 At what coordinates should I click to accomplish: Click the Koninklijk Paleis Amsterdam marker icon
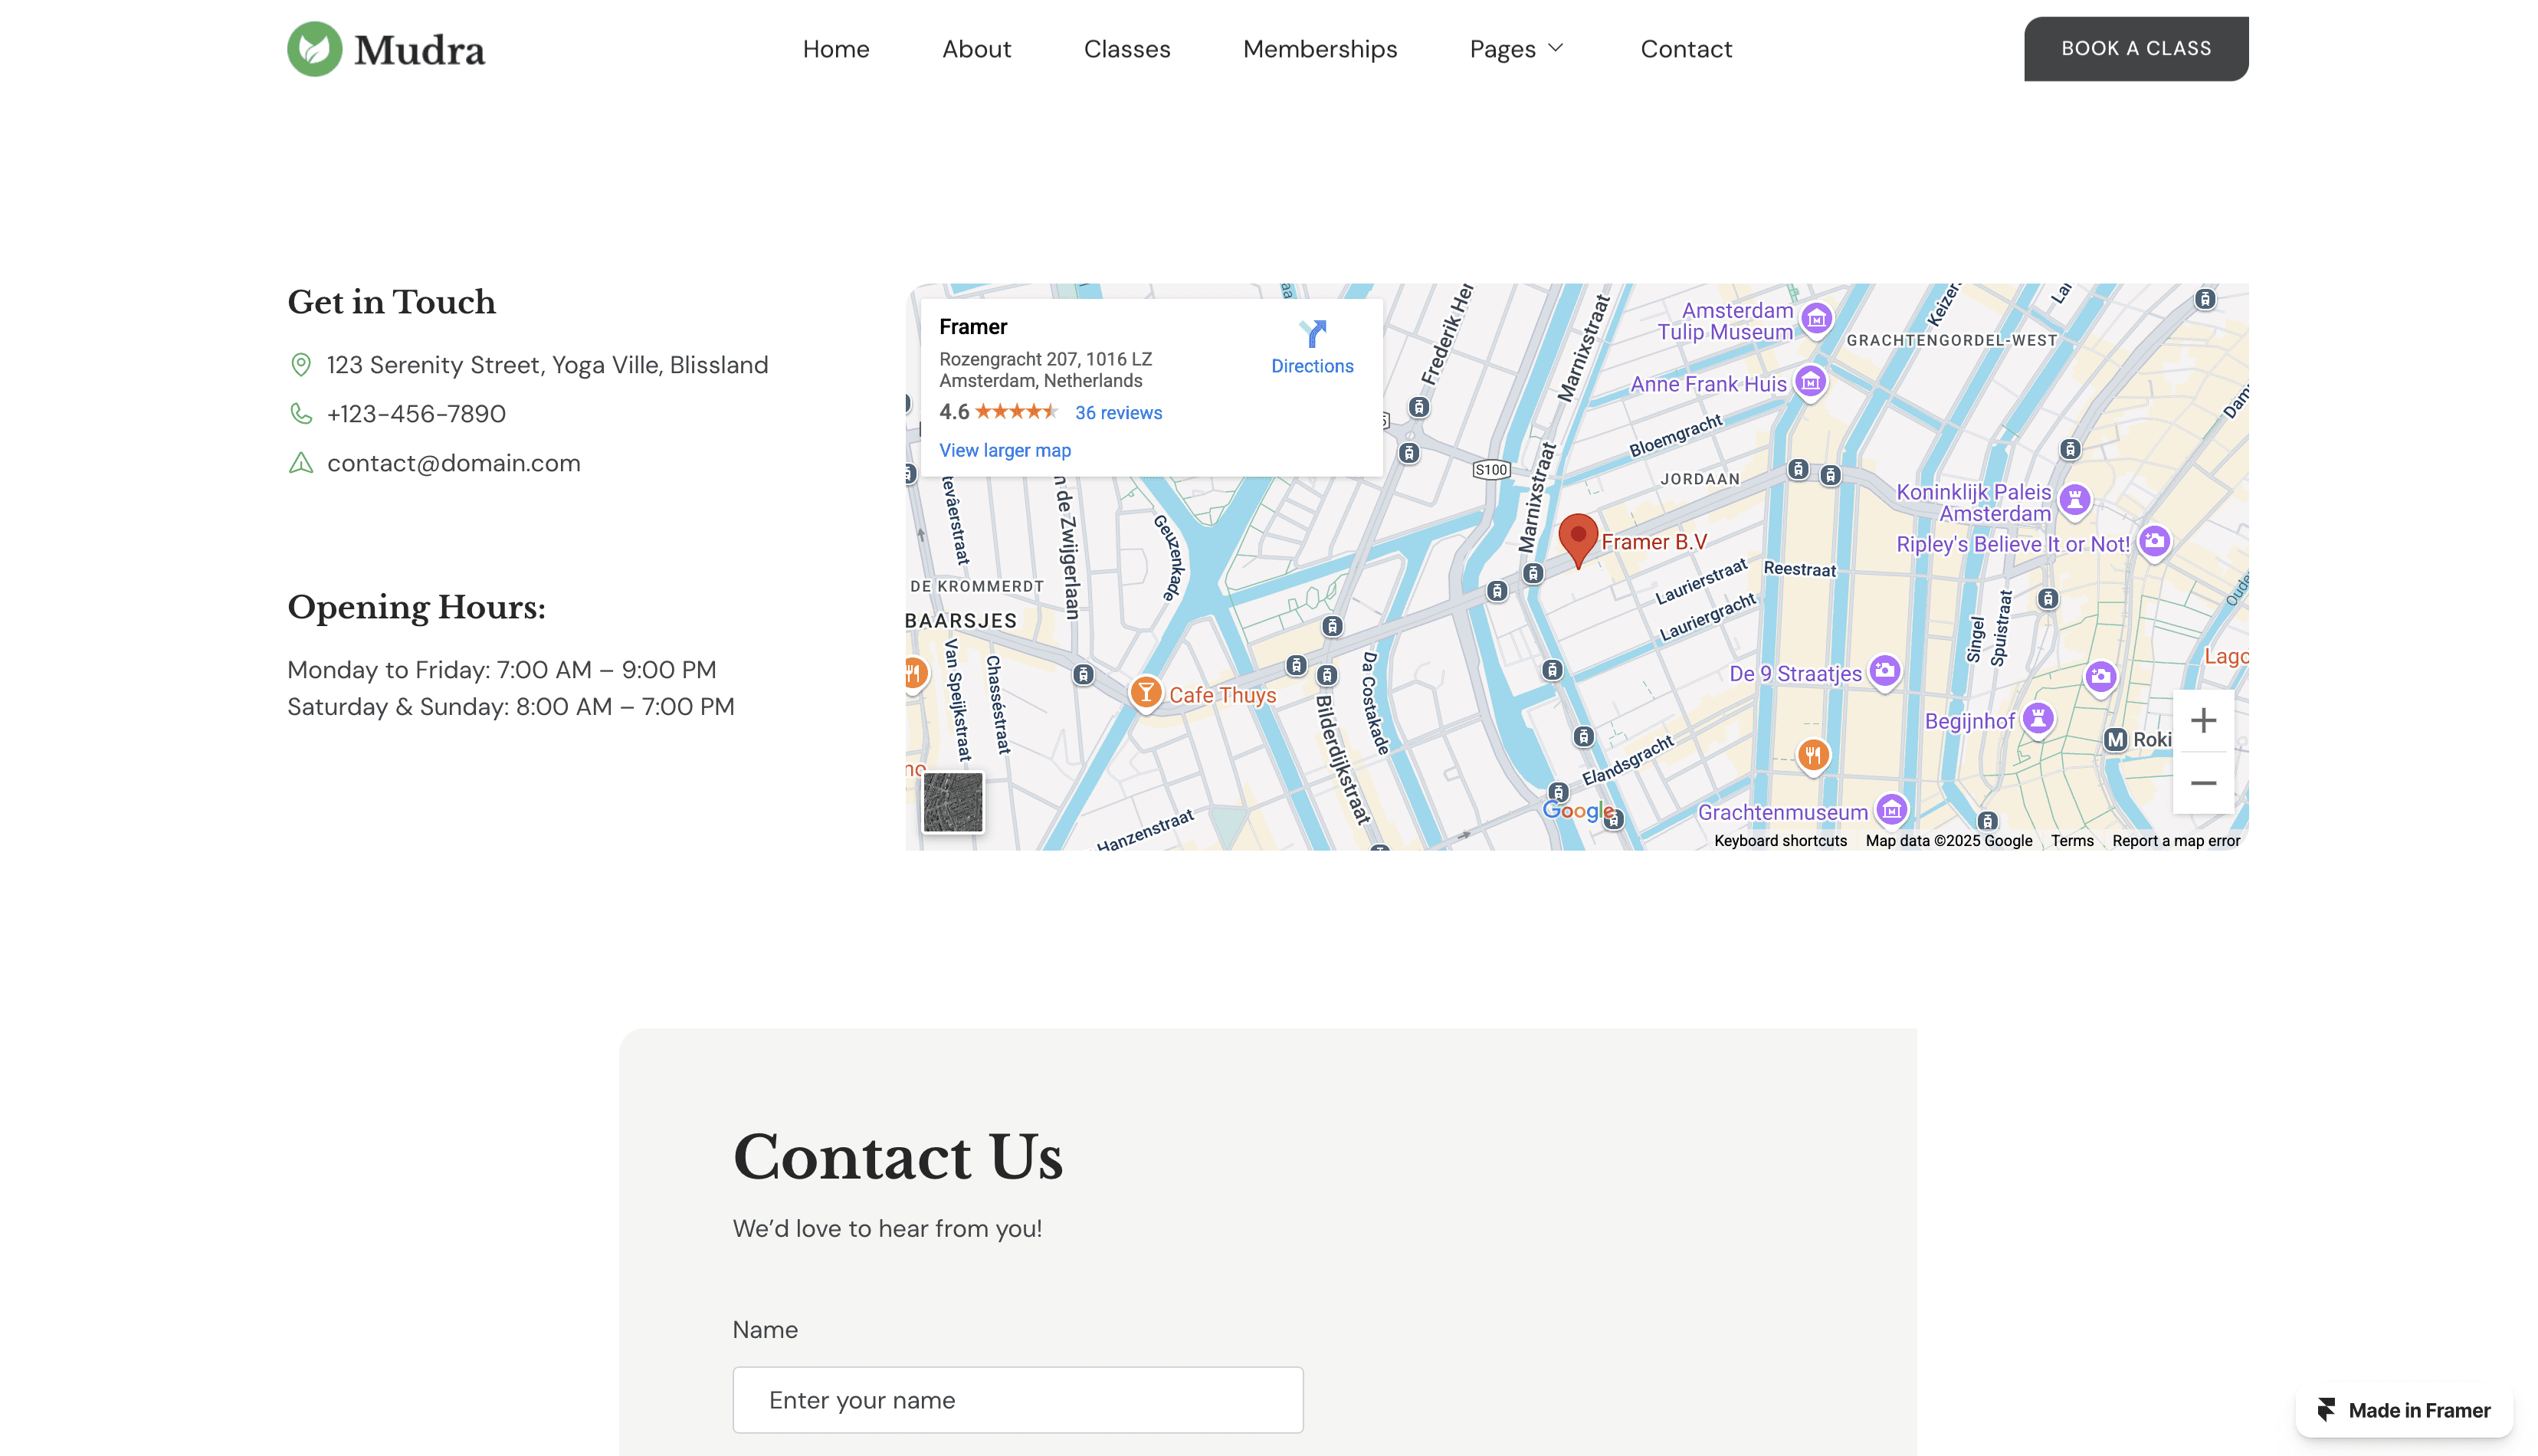coord(2074,499)
